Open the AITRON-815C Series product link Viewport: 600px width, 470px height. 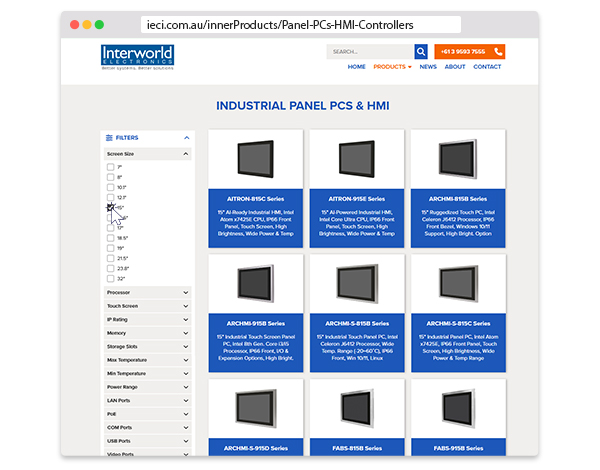pos(256,199)
